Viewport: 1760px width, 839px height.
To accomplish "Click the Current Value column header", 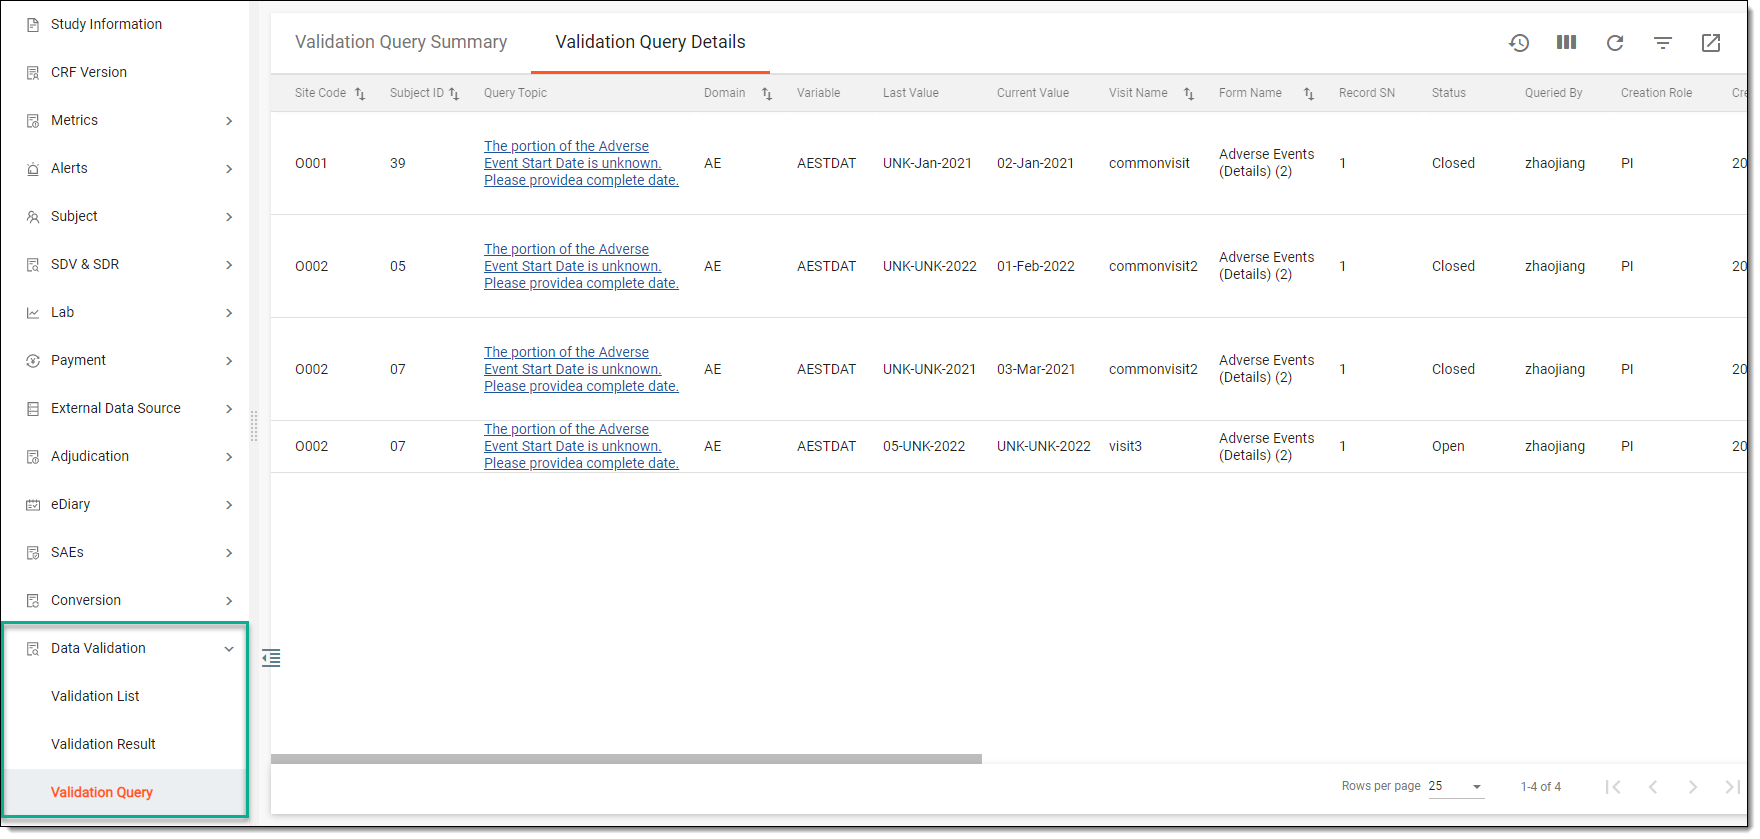I will click(1032, 93).
